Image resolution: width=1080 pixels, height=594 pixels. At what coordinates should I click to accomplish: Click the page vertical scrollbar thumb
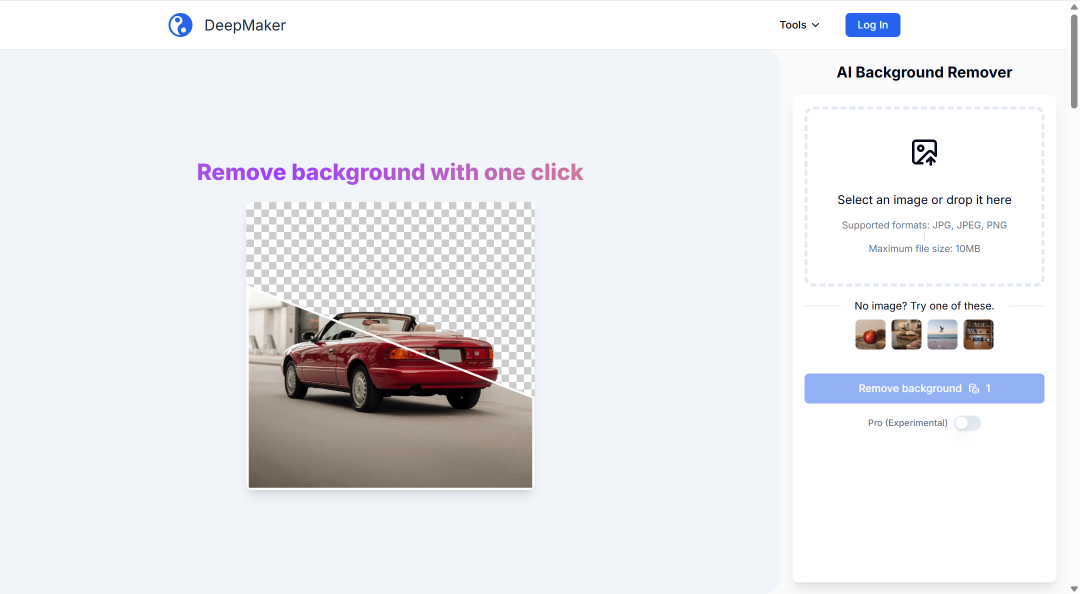(1074, 61)
